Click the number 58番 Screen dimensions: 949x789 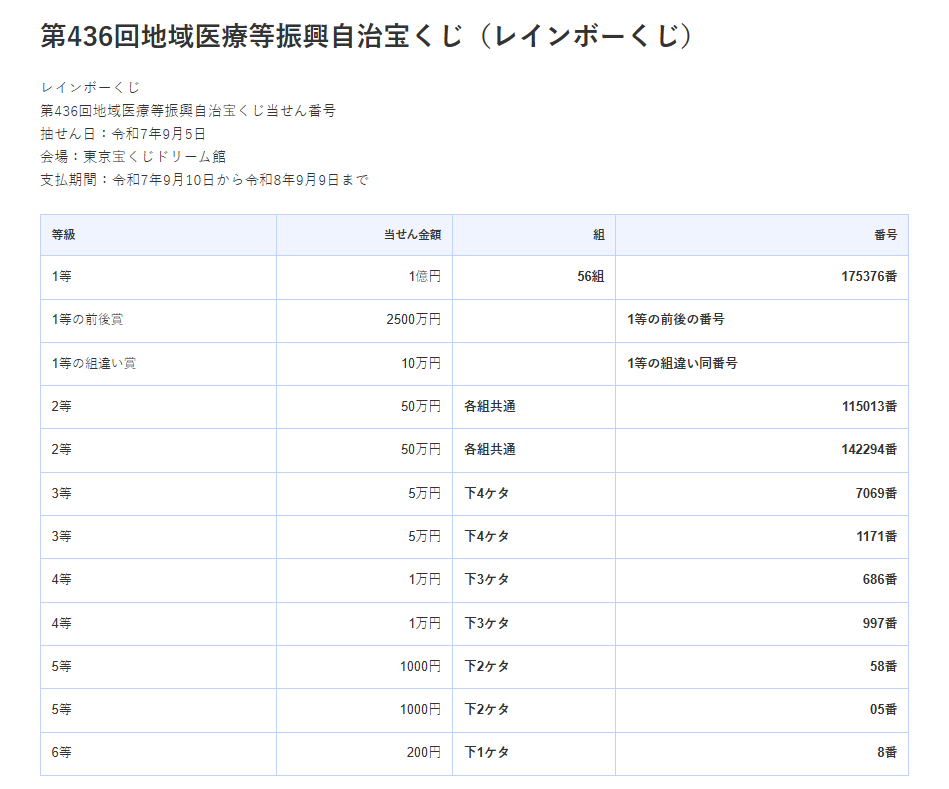[884, 666]
